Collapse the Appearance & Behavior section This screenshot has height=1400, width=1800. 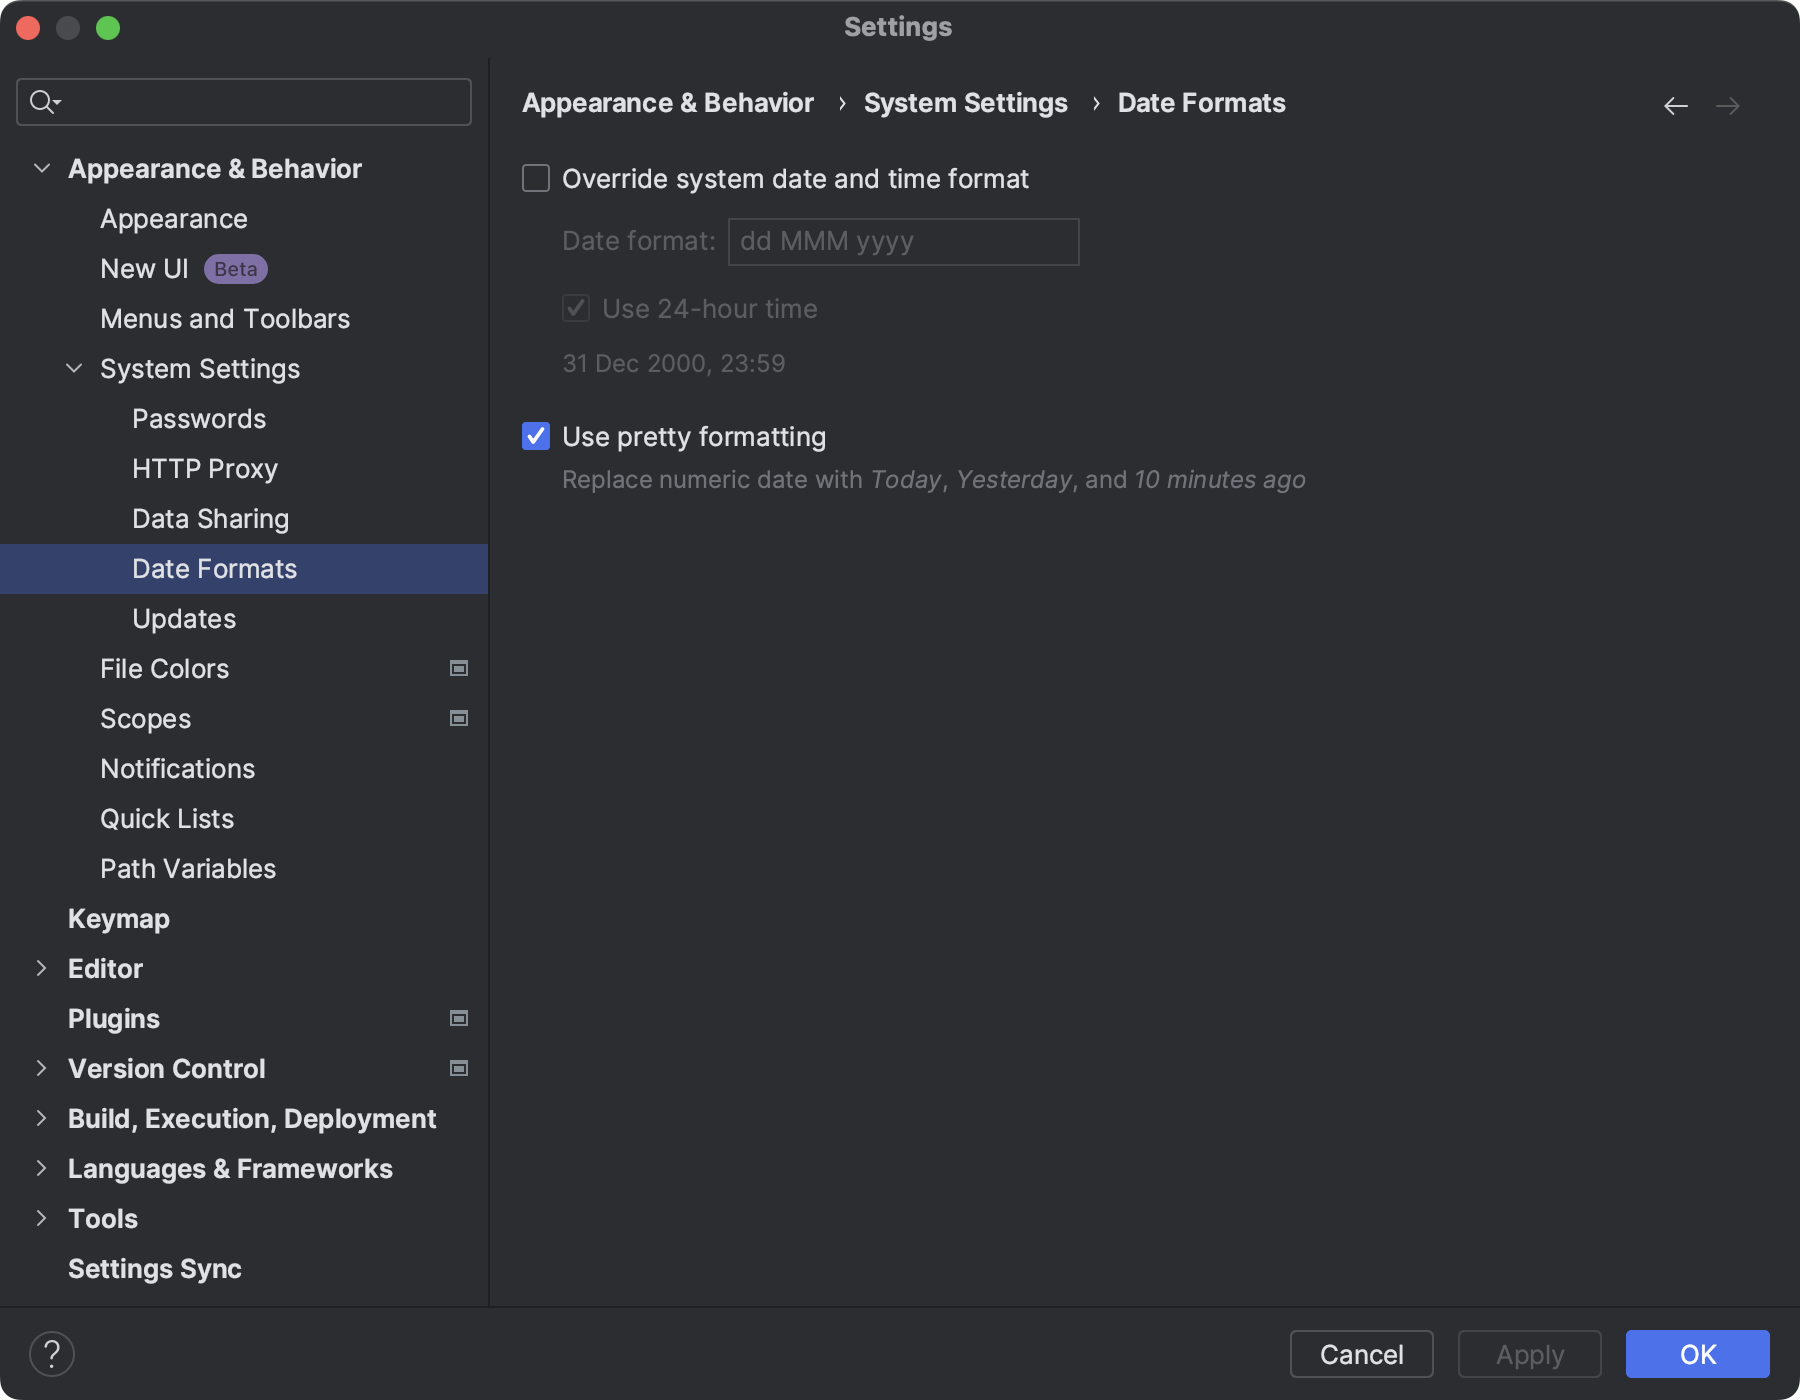click(x=41, y=168)
